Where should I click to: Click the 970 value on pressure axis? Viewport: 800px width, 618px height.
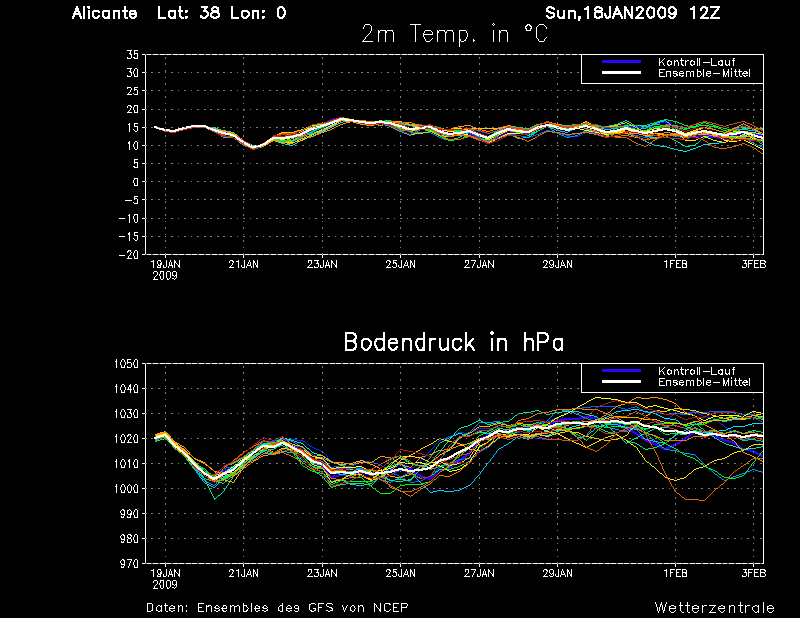point(129,564)
